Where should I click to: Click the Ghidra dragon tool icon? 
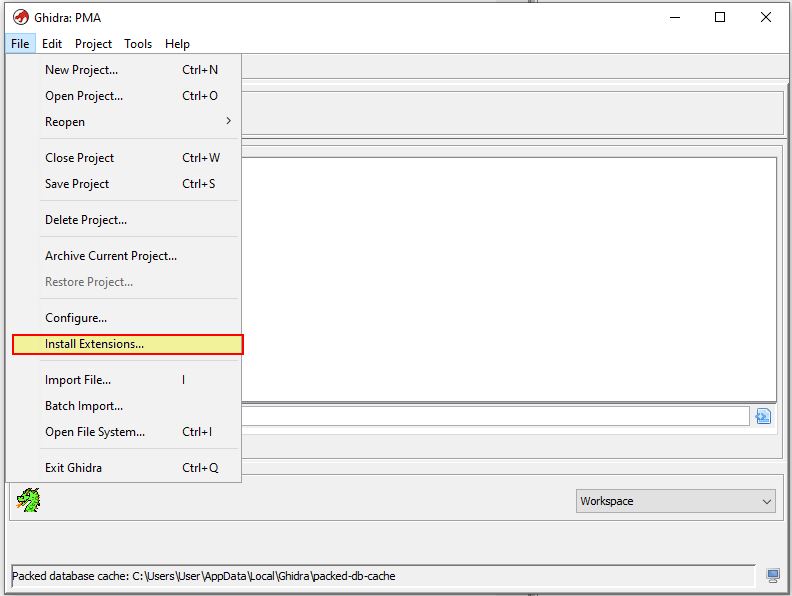click(x=28, y=501)
